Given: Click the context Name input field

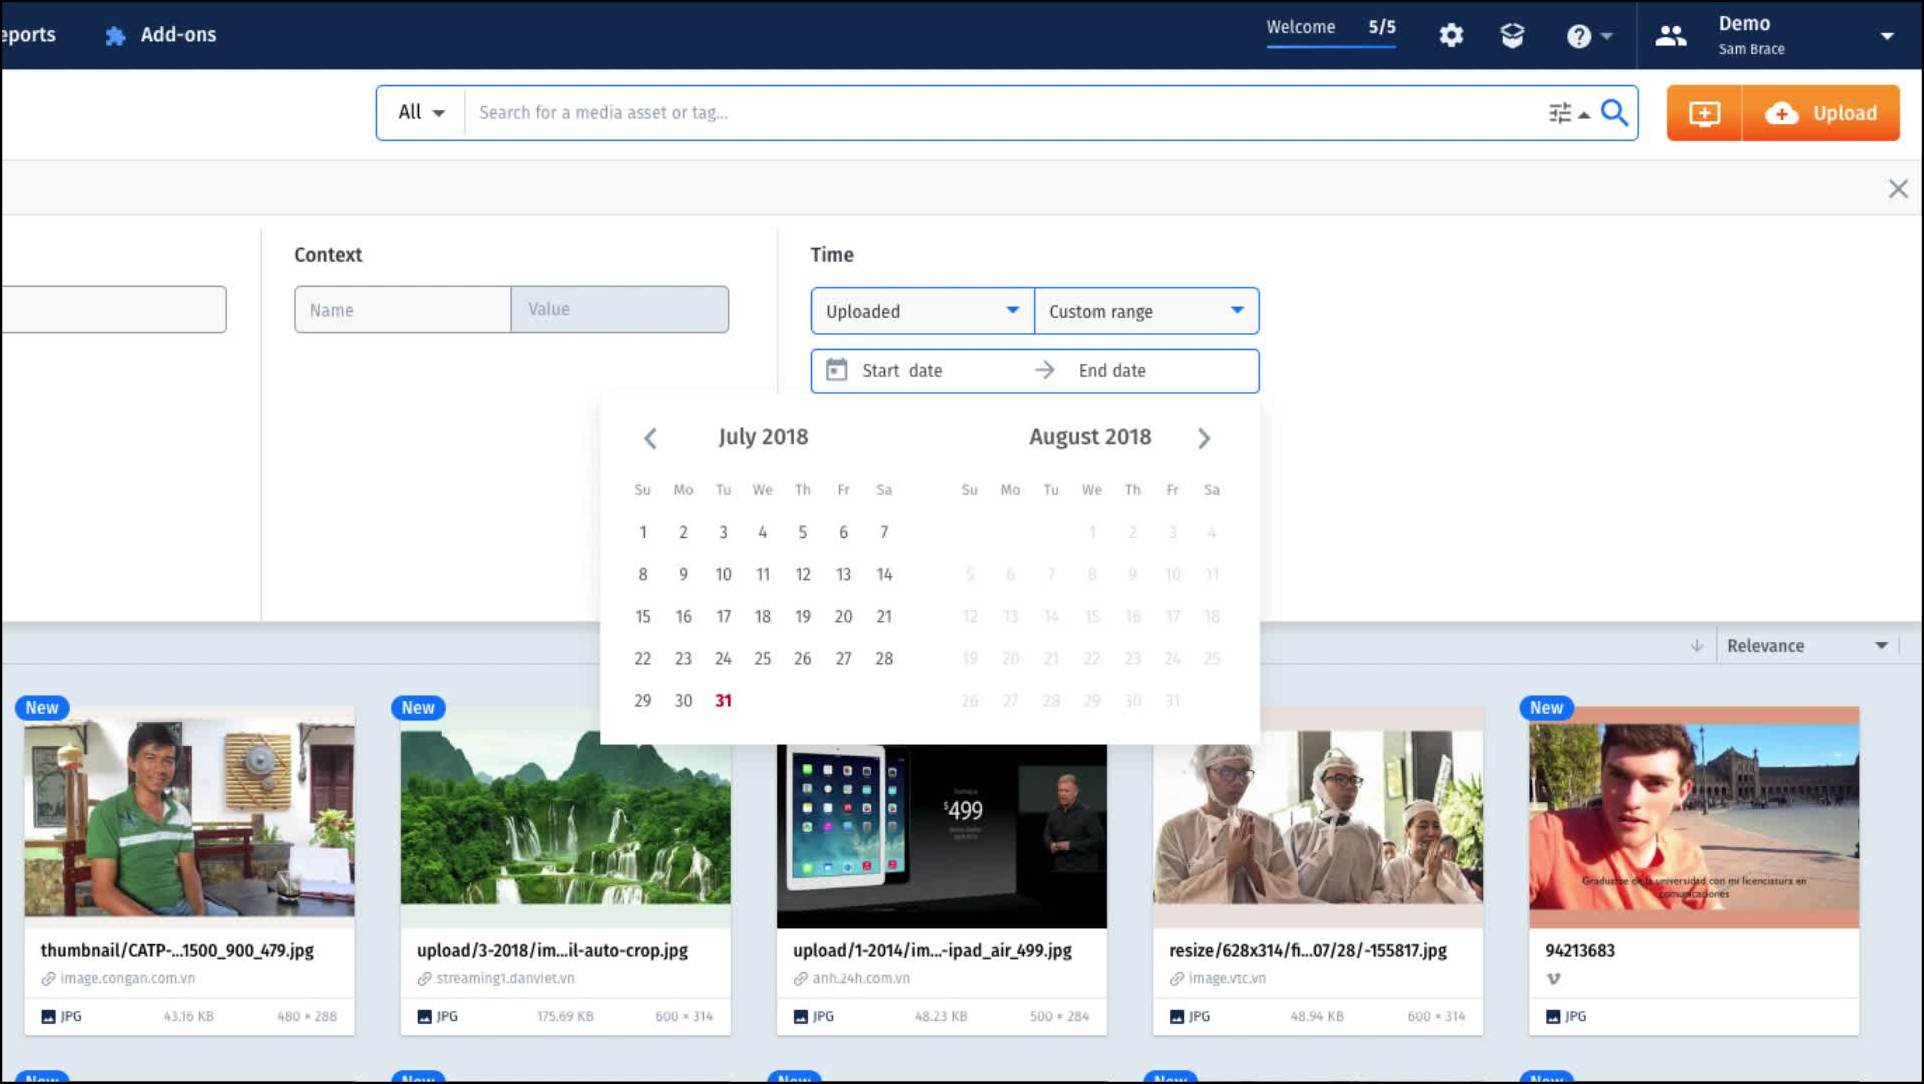Looking at the screenshot, I should pyautogui.click(x=402, y=310).
